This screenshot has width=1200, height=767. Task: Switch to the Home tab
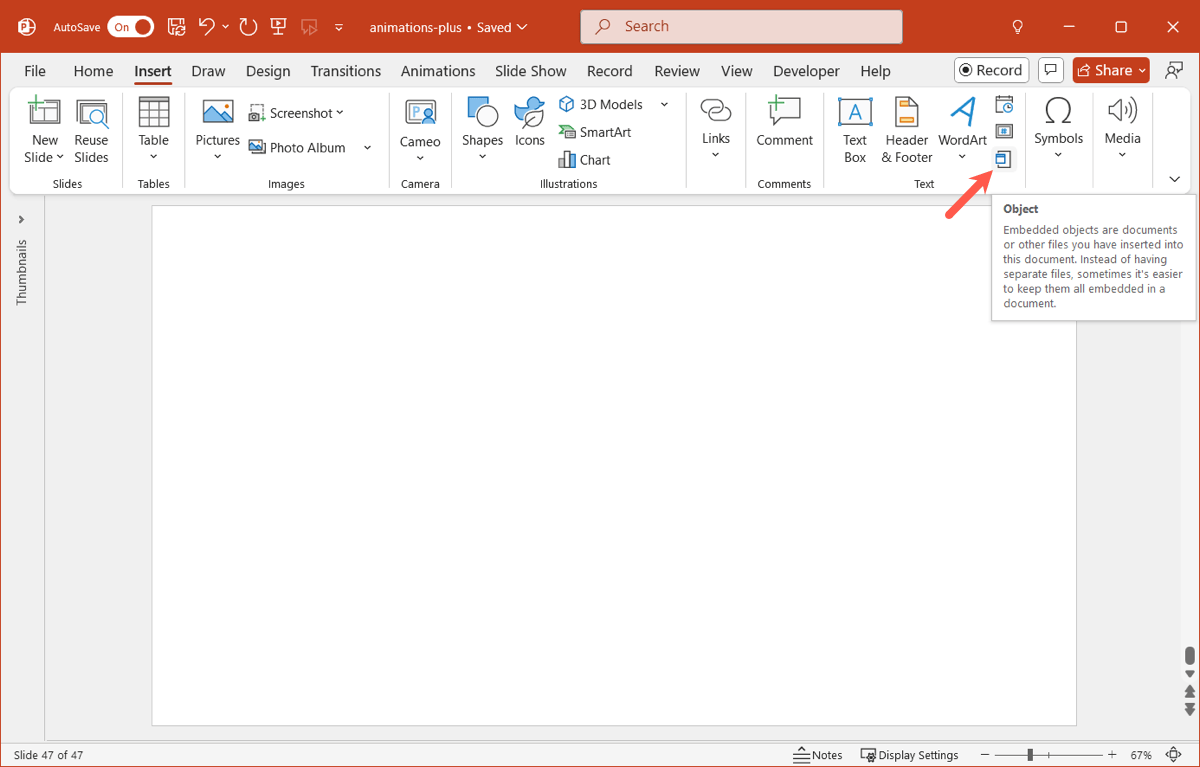(93, 71)
